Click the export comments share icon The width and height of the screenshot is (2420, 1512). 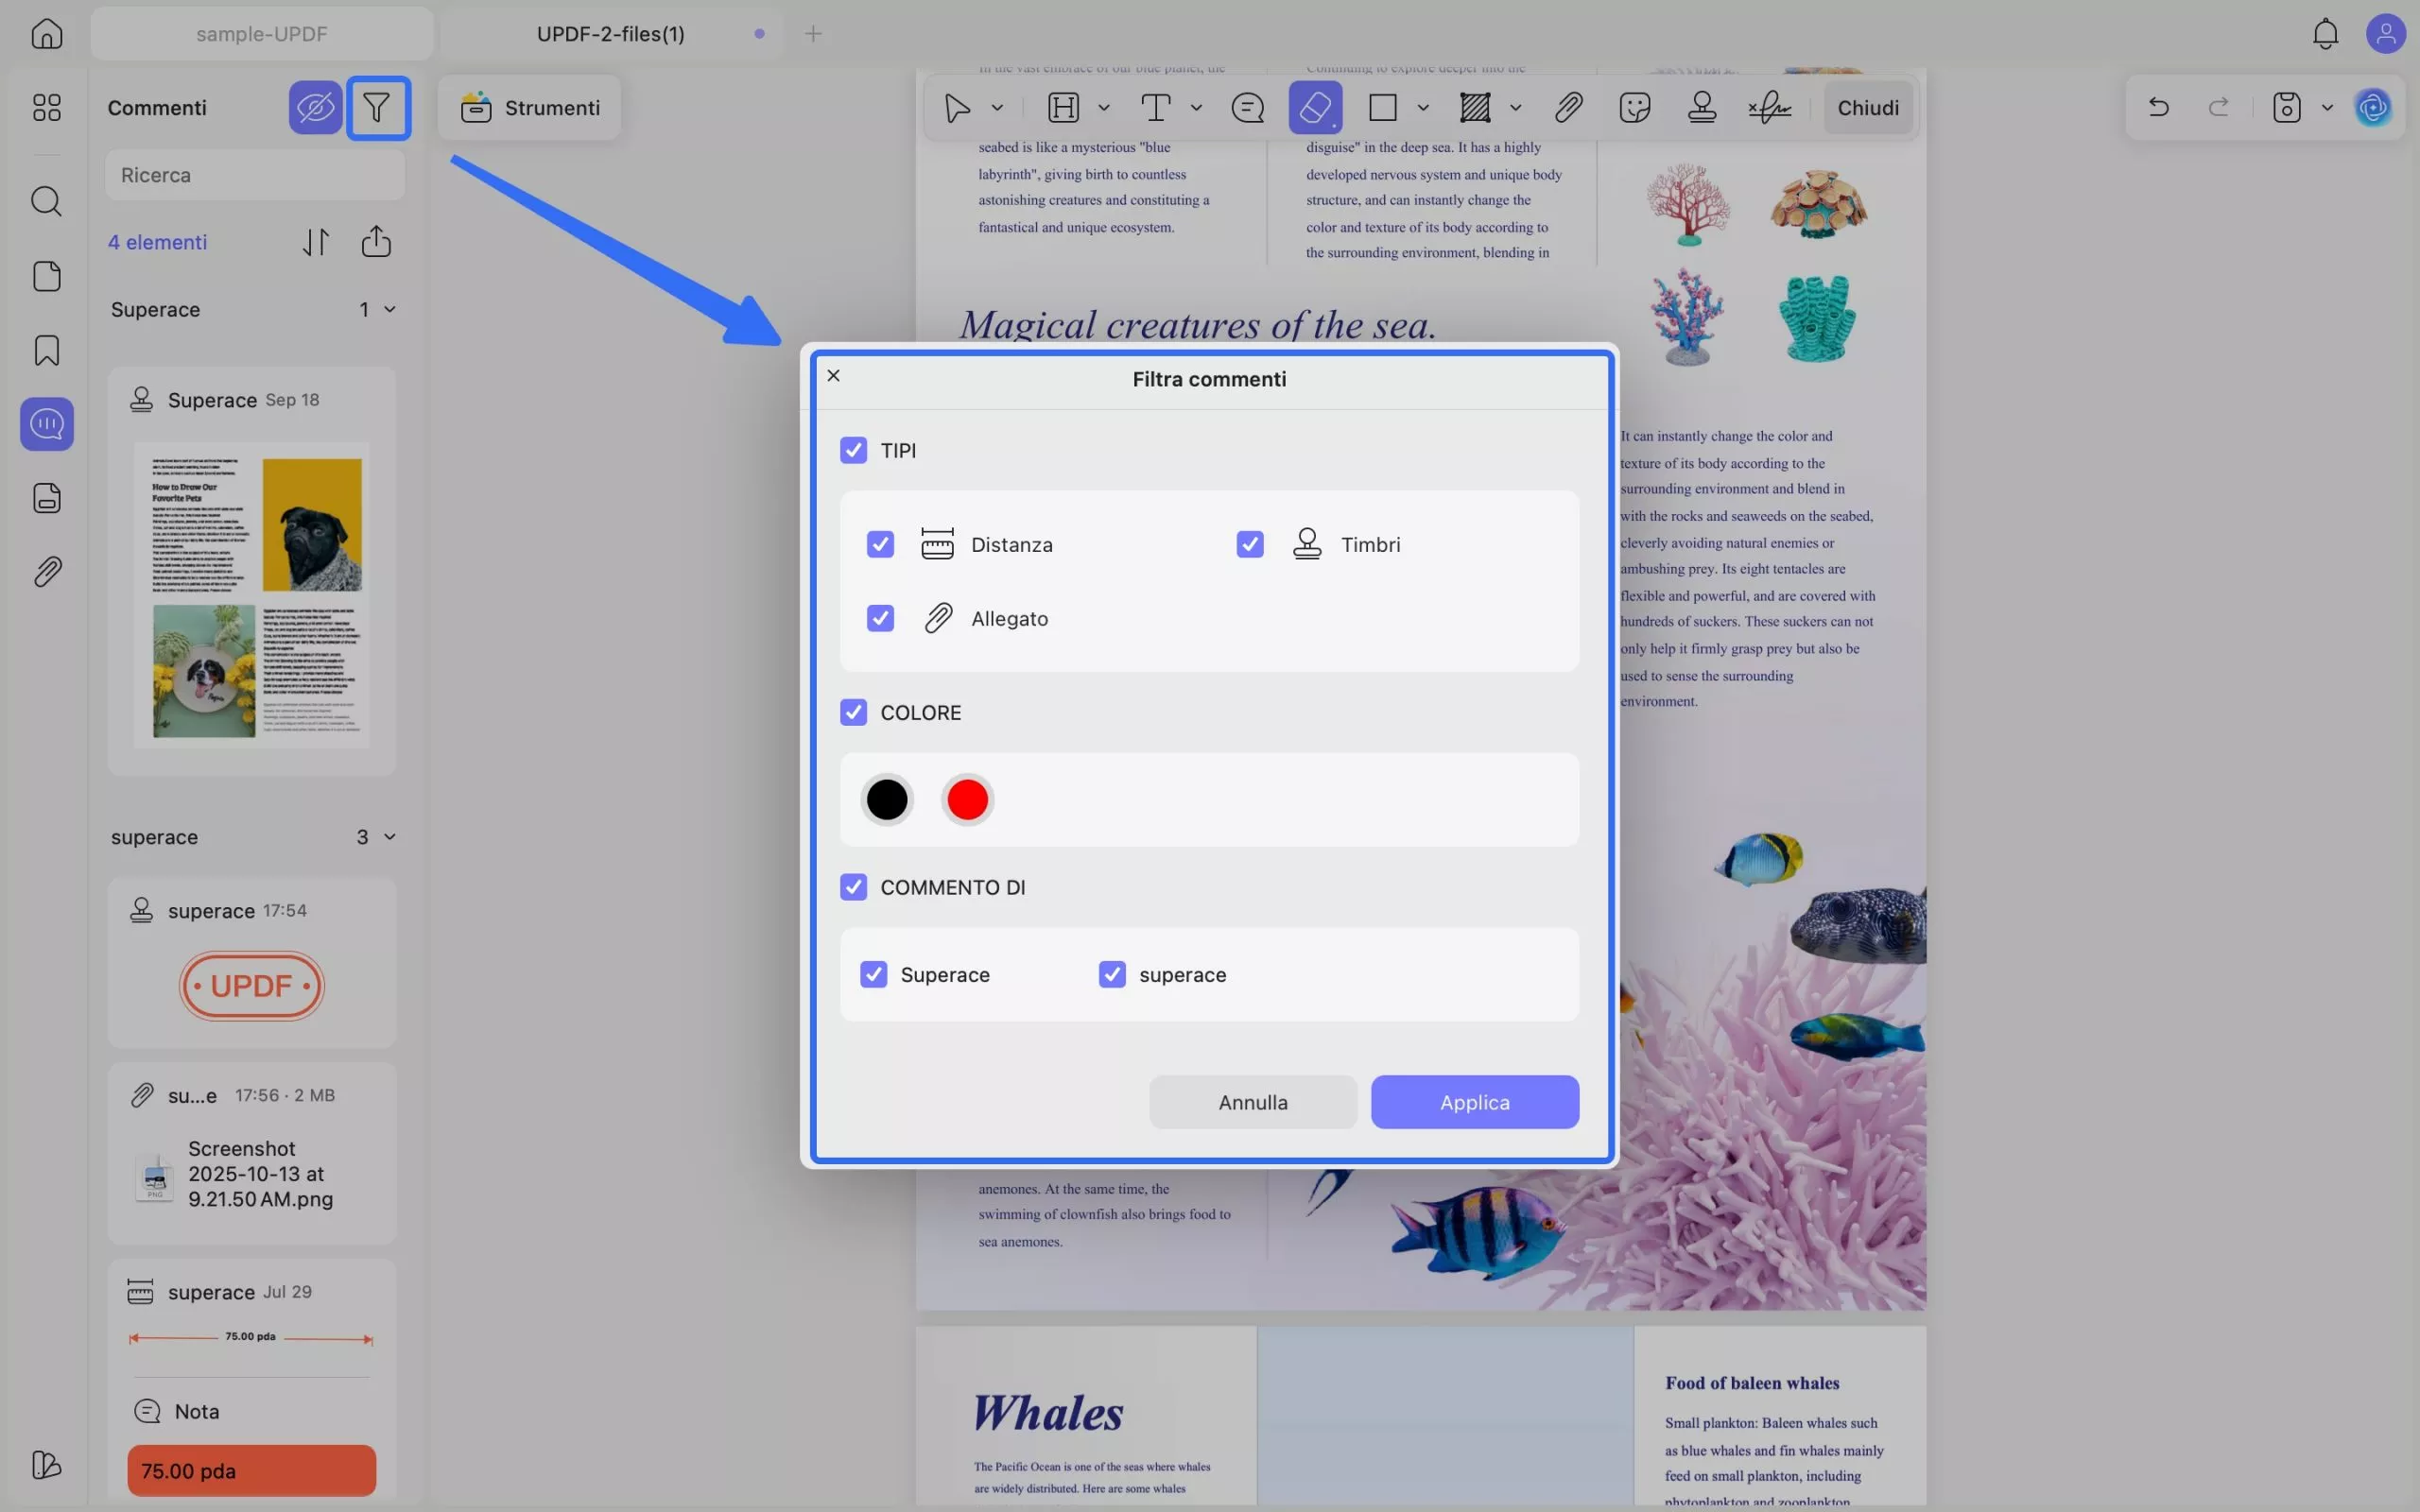coord(376,241)
